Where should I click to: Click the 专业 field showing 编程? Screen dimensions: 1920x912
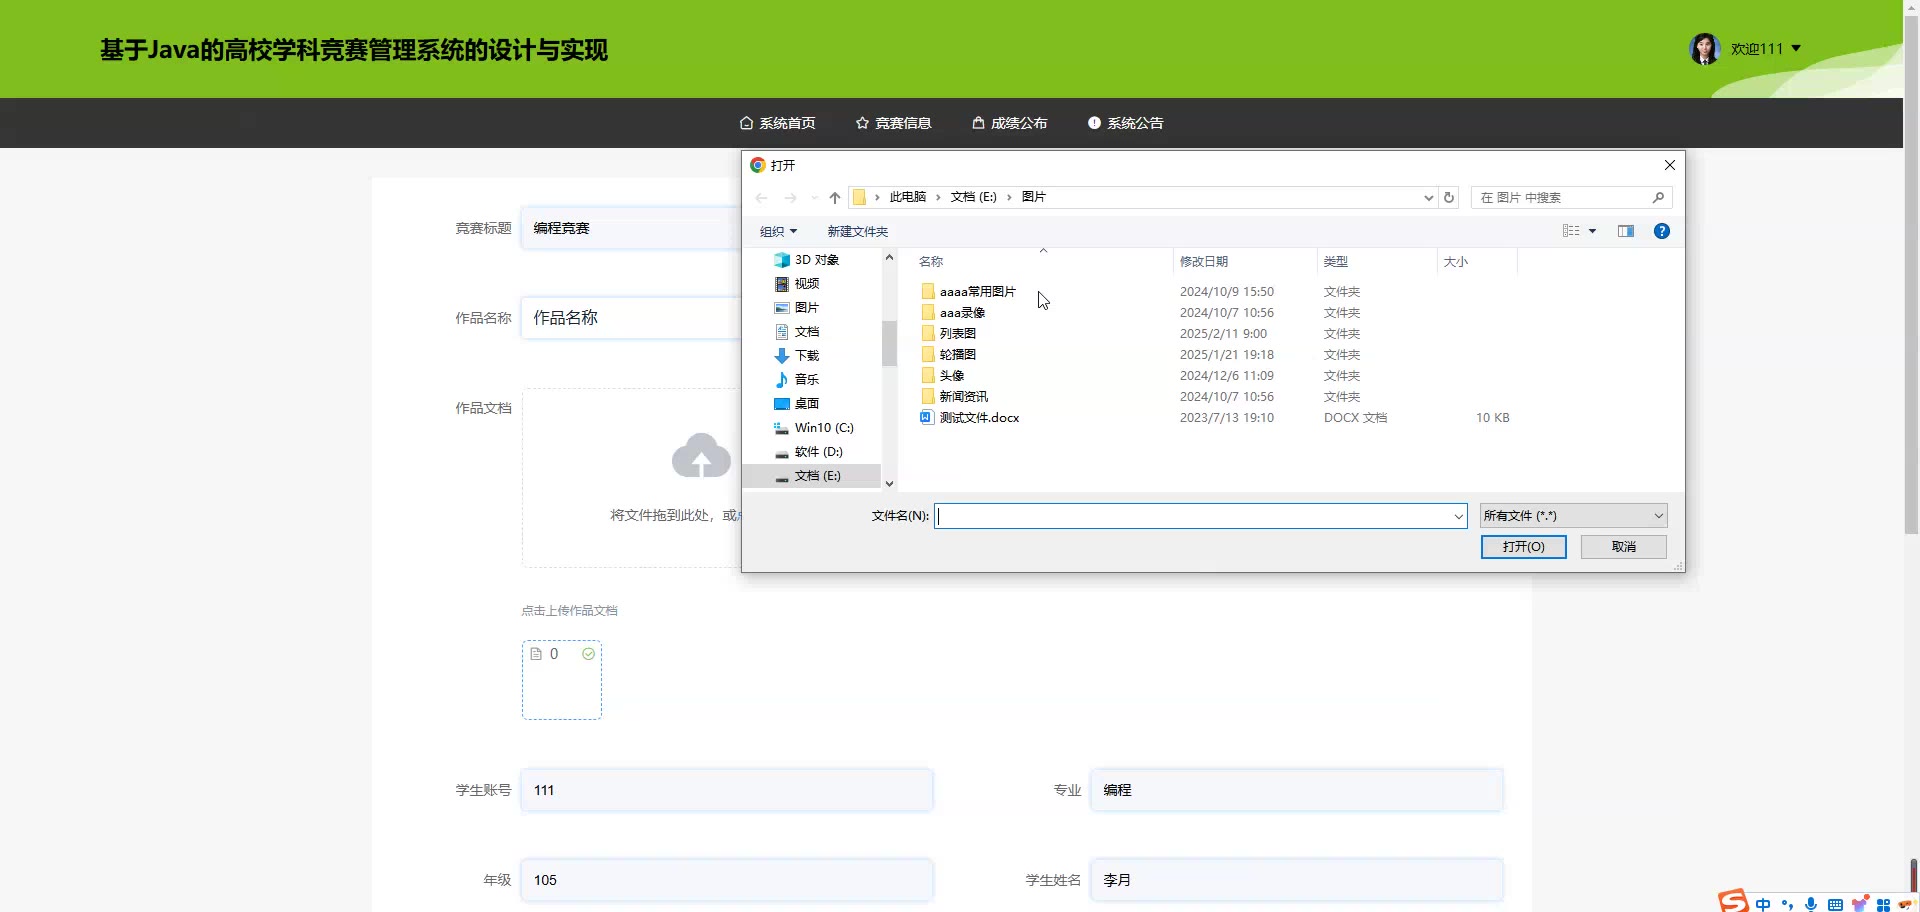(x=1297, y=790)
